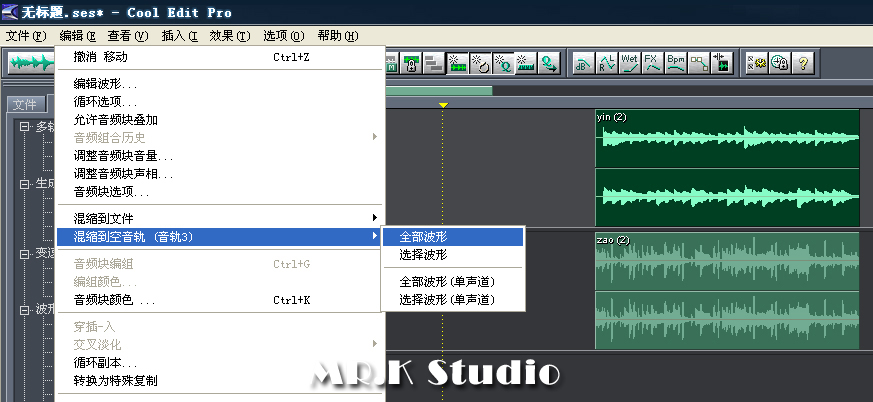Select 选择波形(单声道) in the submenu
The image size is (873, 402).
point(453,300)
